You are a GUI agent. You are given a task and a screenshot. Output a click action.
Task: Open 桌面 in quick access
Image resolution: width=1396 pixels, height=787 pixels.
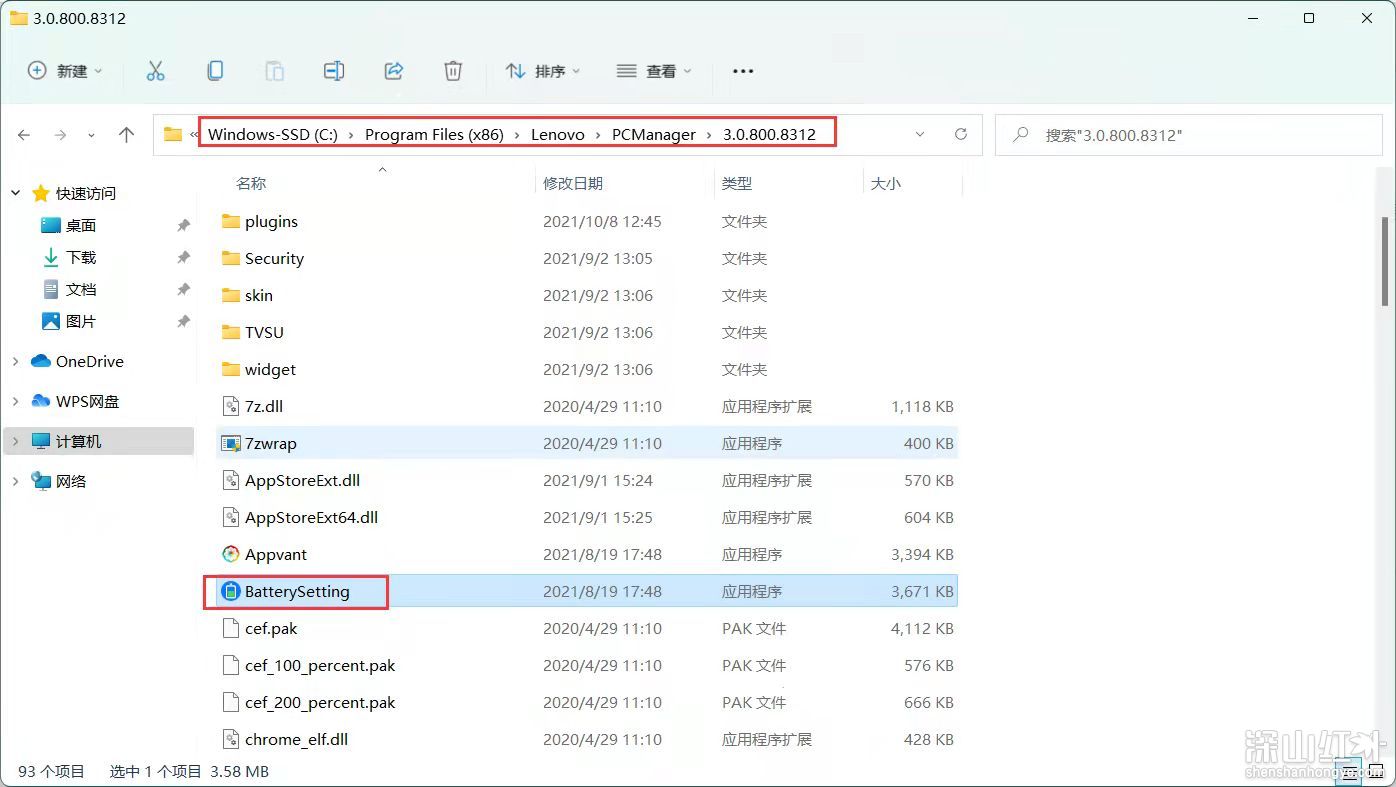(x=80, y=225)
